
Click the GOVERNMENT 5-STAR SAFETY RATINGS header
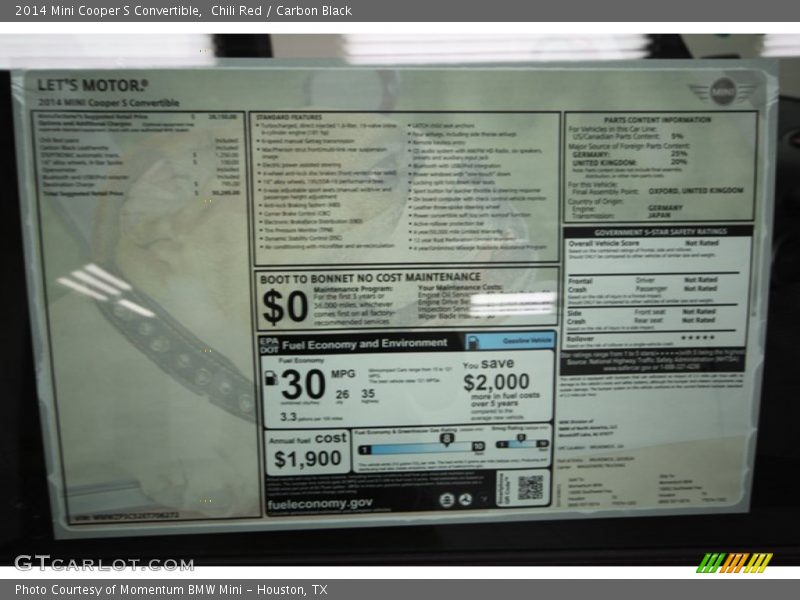[x=660, y=232]
